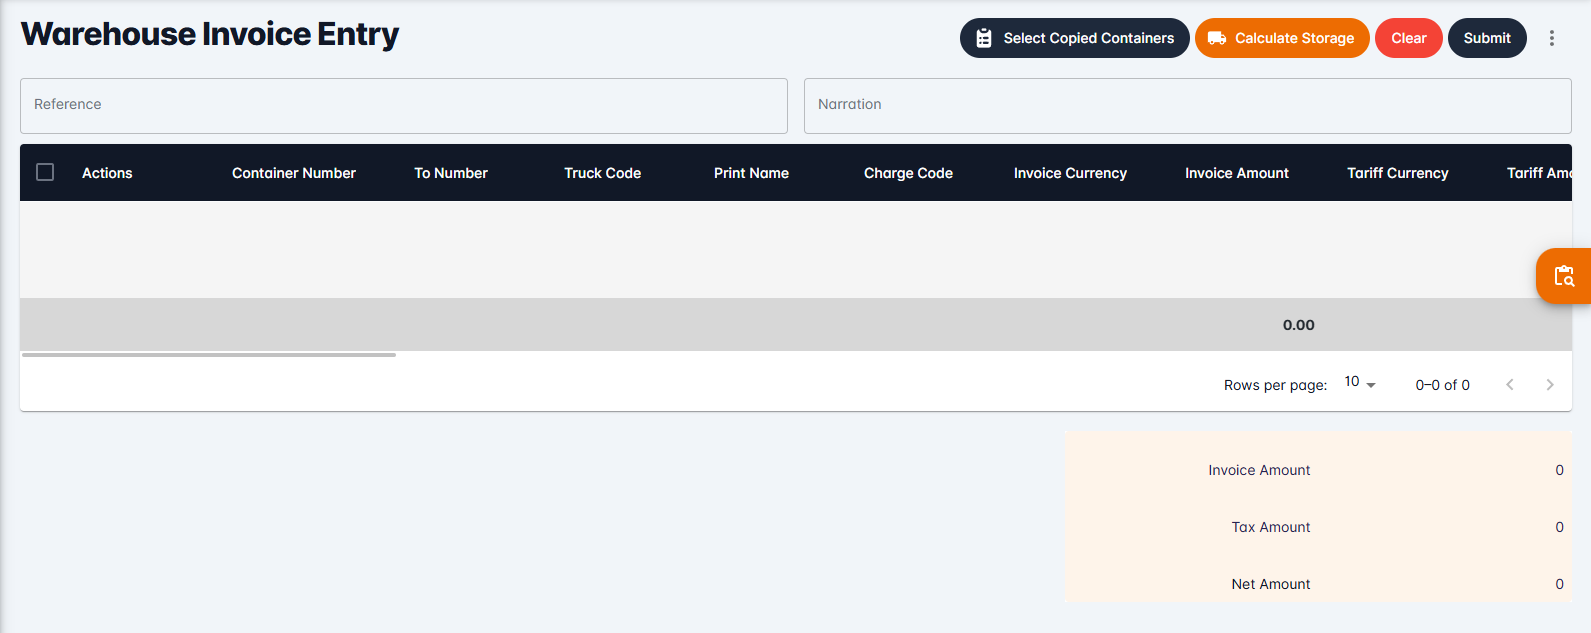1591x633 pixels.
Task: Focus the Narration input field
Action: (1188, 106)
